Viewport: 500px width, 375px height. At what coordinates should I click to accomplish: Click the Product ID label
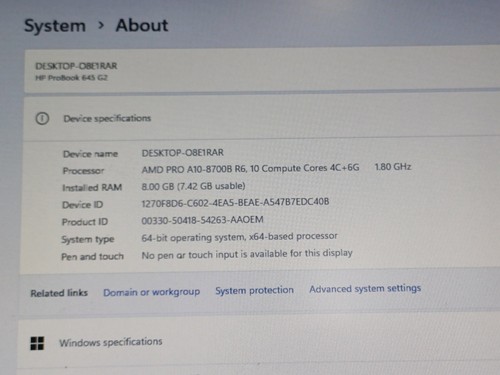click(85, 222)
